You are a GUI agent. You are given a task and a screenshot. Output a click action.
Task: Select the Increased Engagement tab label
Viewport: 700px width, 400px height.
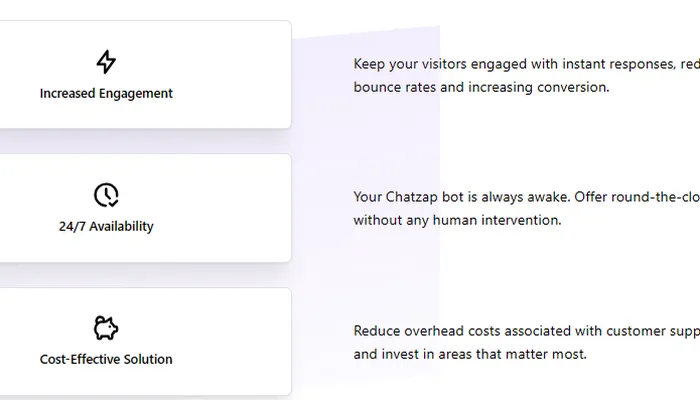click(x=106, y=94)
